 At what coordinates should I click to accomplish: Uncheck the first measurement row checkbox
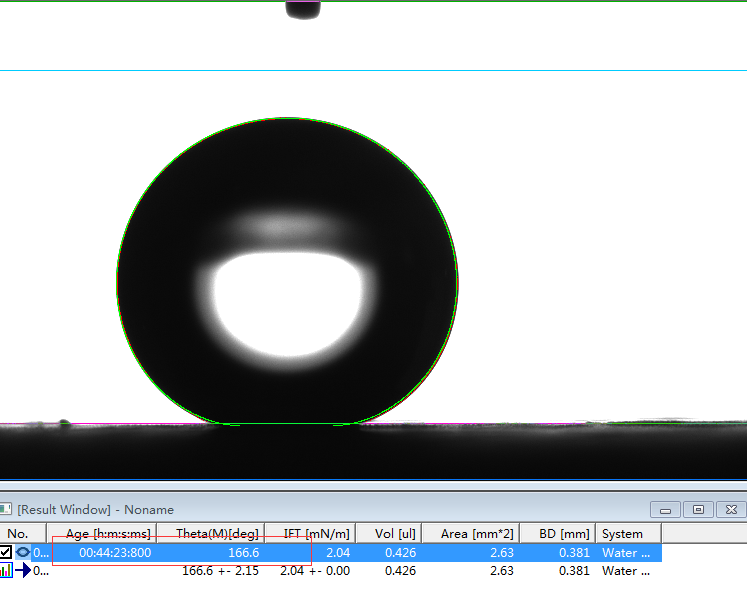click(6, 552)
